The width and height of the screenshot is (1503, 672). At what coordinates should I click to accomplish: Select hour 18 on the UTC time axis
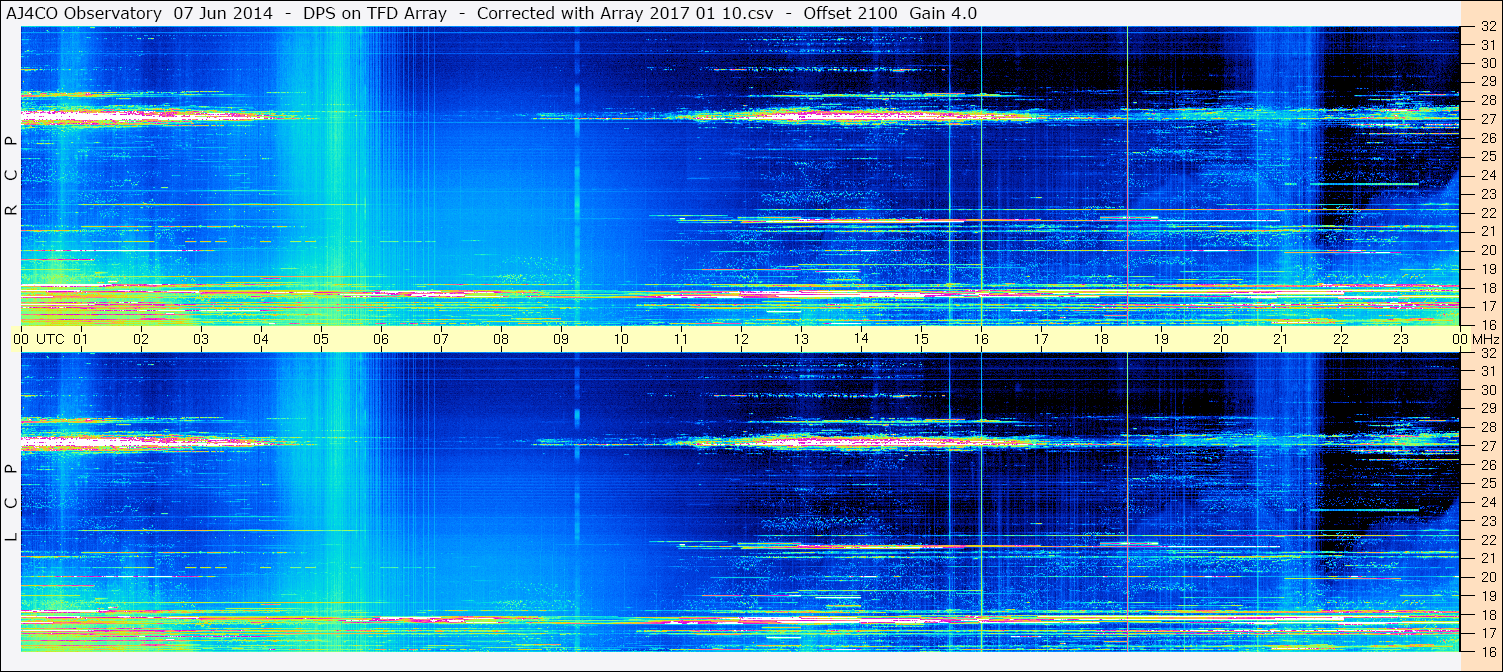pyautogui.click(x=1101, y=339)
